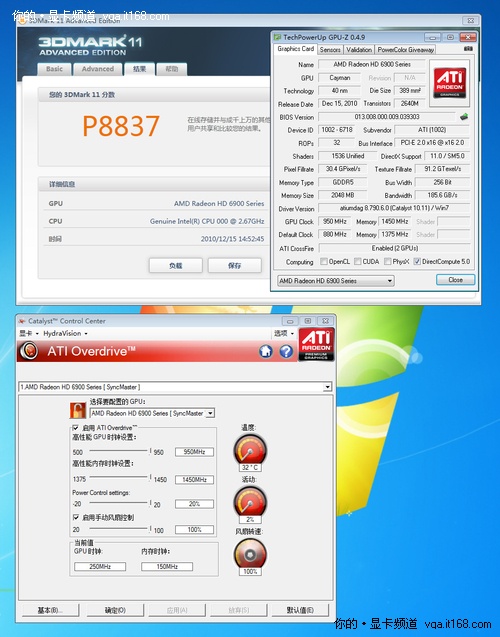Toggle the PhysX checkbox in GPU-Z
Image resolution: width=500 pixels, height=637 pixels.
pos(387,261)
